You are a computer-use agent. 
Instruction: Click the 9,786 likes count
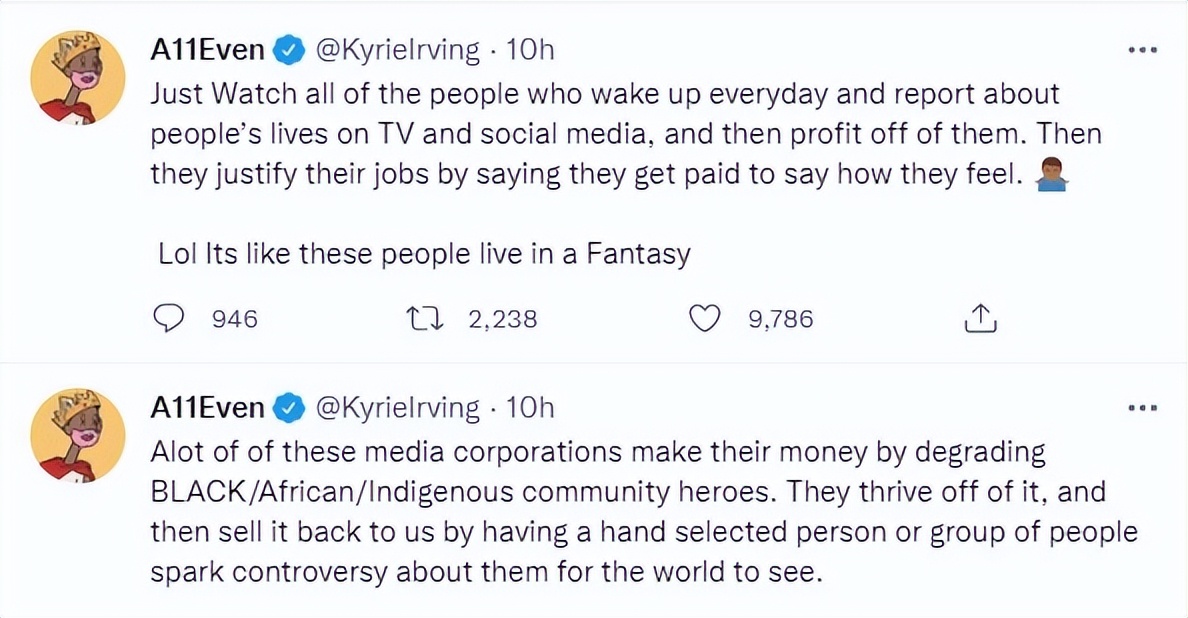click(x=780, y=319)
